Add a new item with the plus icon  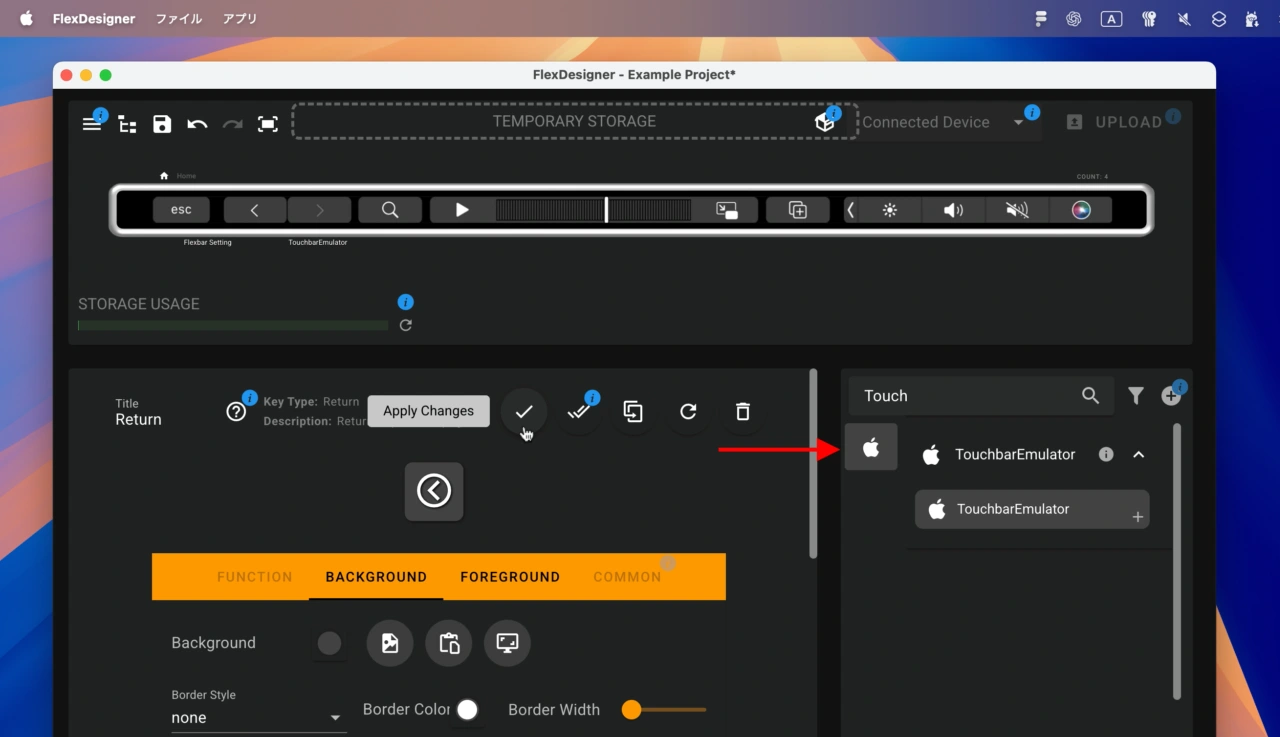1170,395
